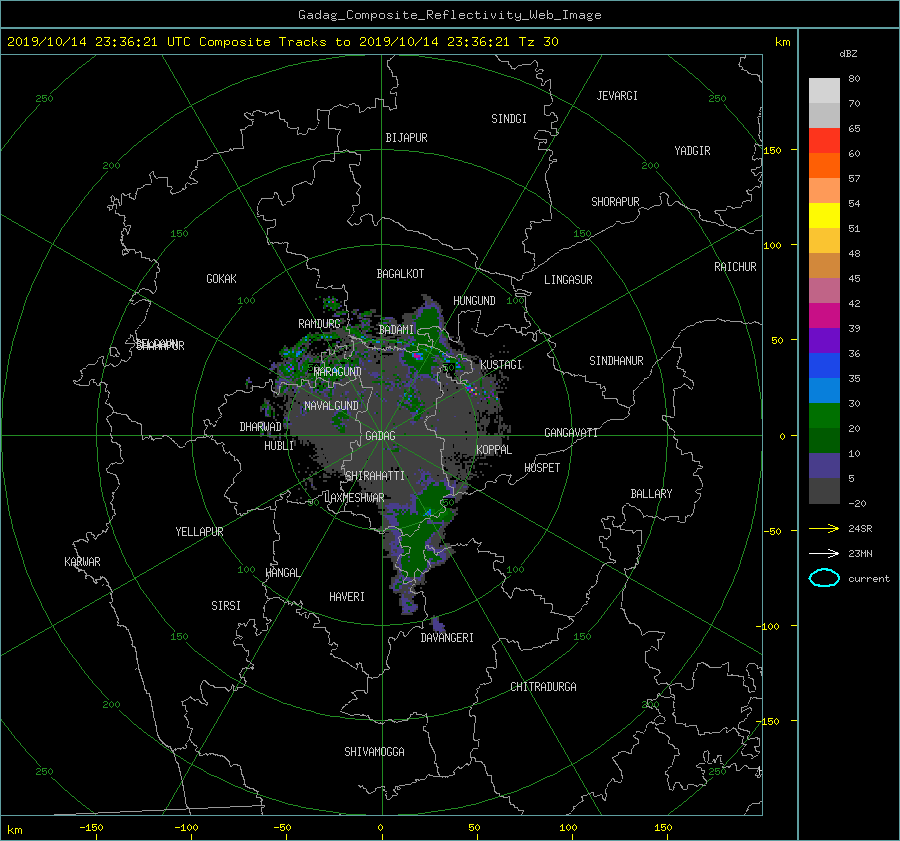The width and height of the screenshot is (900, 841).
Task: Click the BIJAPUR city label
Action: pyautogui.click(x=406, y=138)
